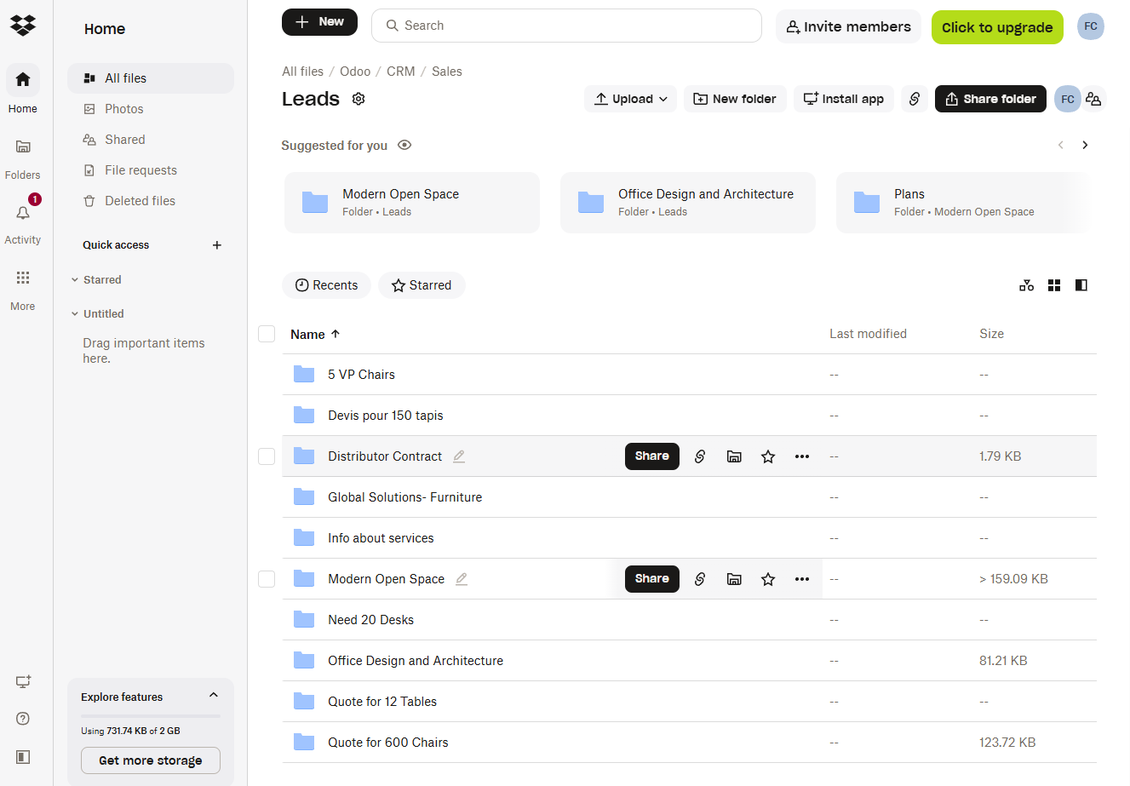
Task: Tick the Distributor Contract checkbox
Action: pyautogui.click(x=267, y=456)
